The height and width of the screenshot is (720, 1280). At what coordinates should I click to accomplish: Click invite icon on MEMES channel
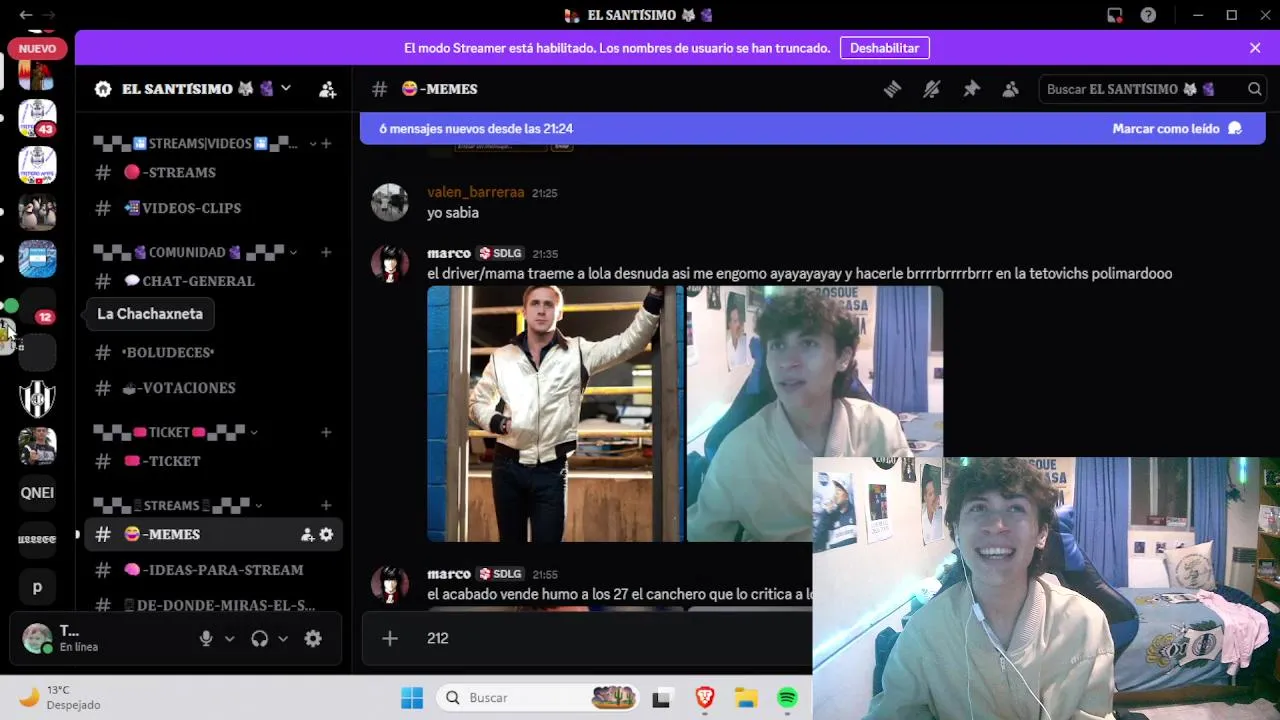[307, 535]
